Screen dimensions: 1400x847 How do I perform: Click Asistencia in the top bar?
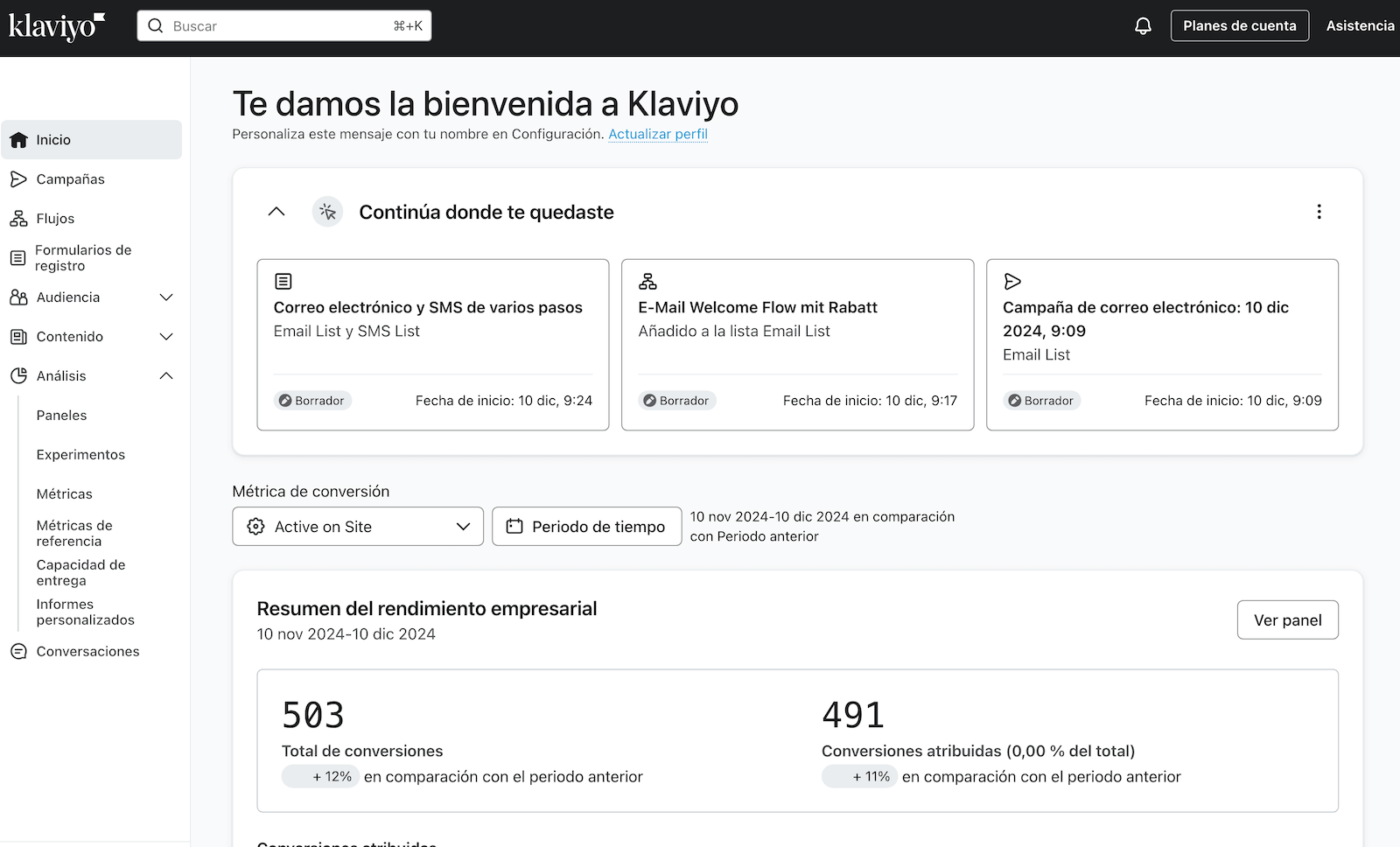tap(1360, 26)
